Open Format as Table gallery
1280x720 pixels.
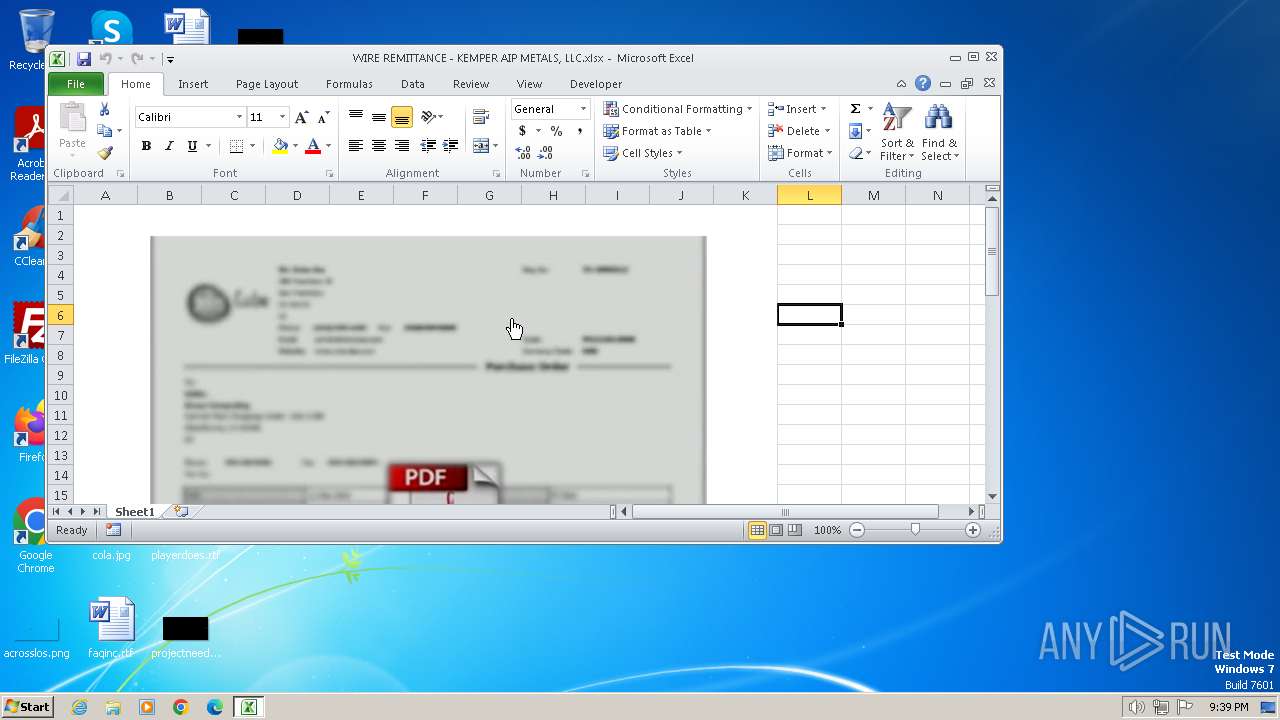pyautogui.click(x=657, y=131)
